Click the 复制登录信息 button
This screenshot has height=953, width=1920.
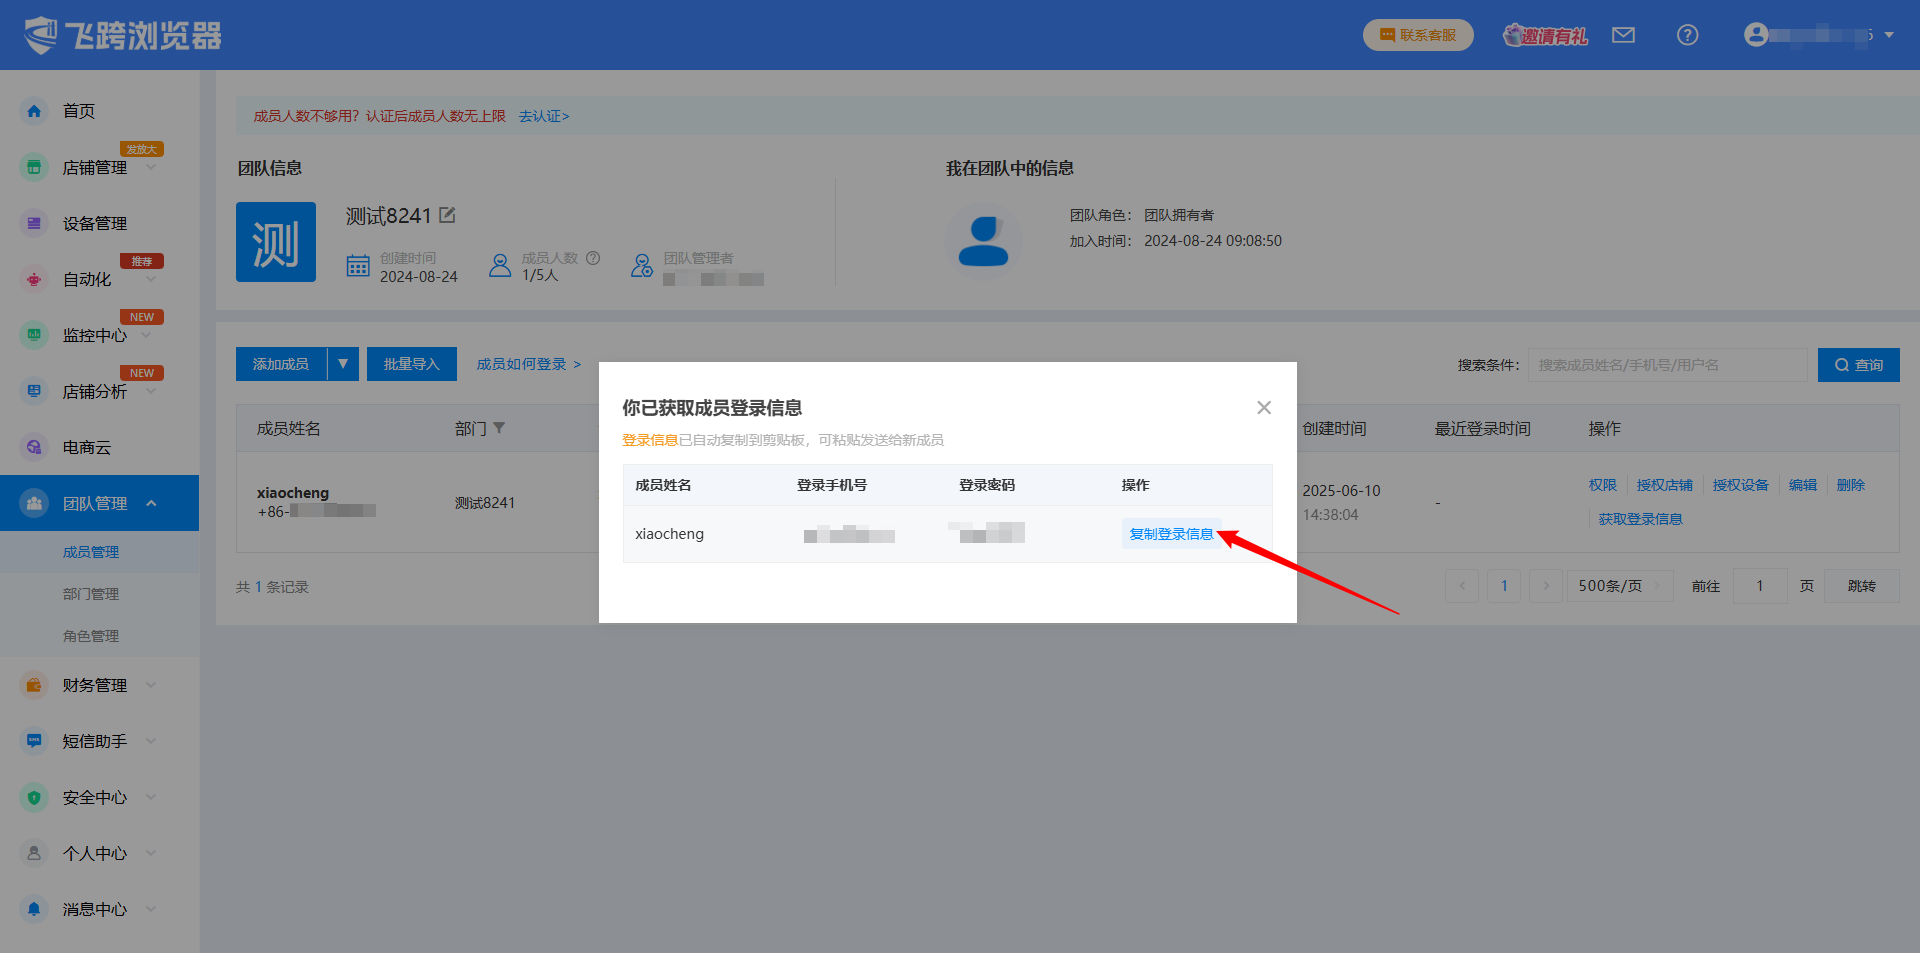[x=1171, y=534]
